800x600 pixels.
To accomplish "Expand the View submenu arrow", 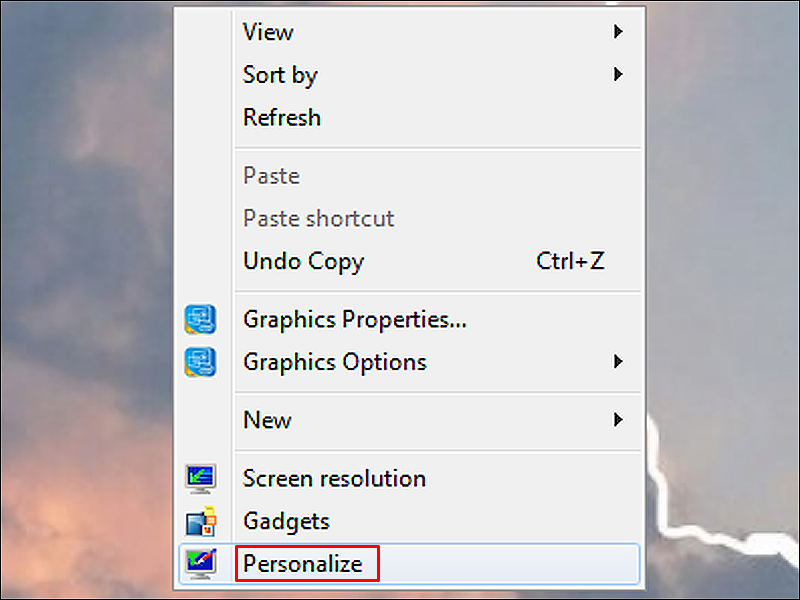I will (618, 32).
